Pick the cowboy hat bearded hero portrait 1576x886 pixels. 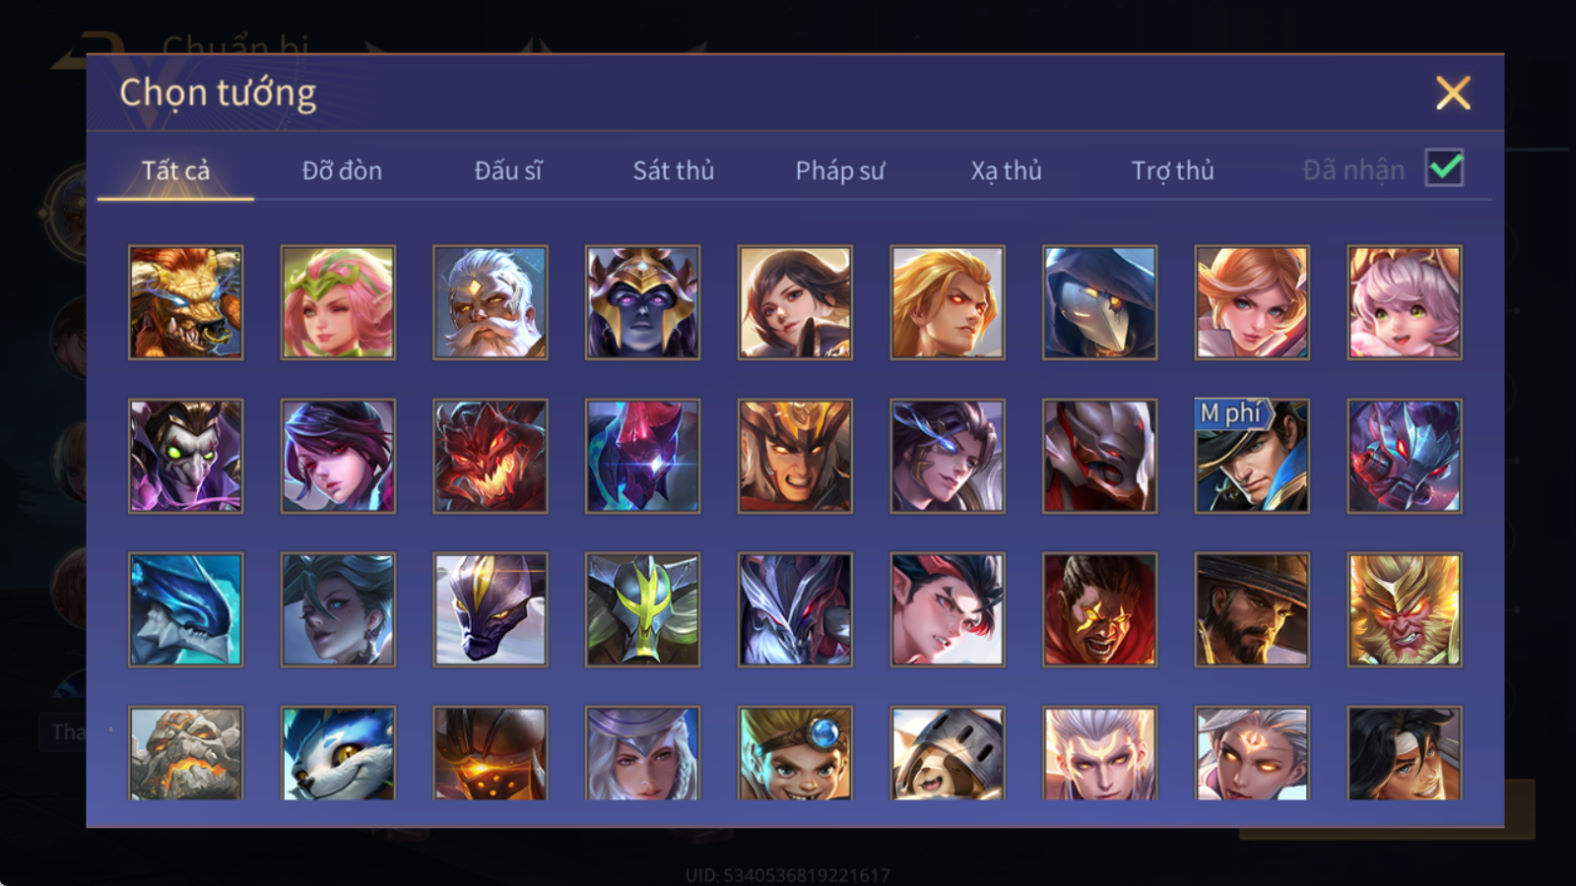(x=1252, y=610)
